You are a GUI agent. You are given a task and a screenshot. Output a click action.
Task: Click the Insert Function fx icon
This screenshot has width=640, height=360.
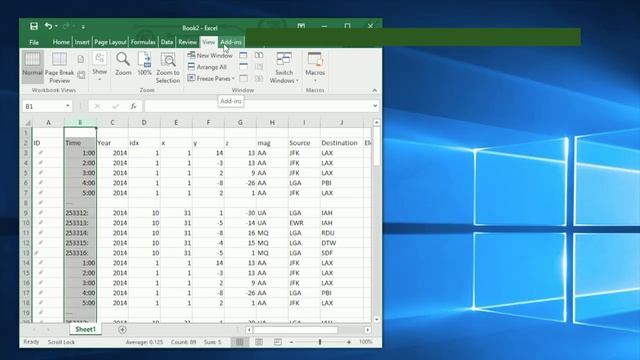pos(133,107)
